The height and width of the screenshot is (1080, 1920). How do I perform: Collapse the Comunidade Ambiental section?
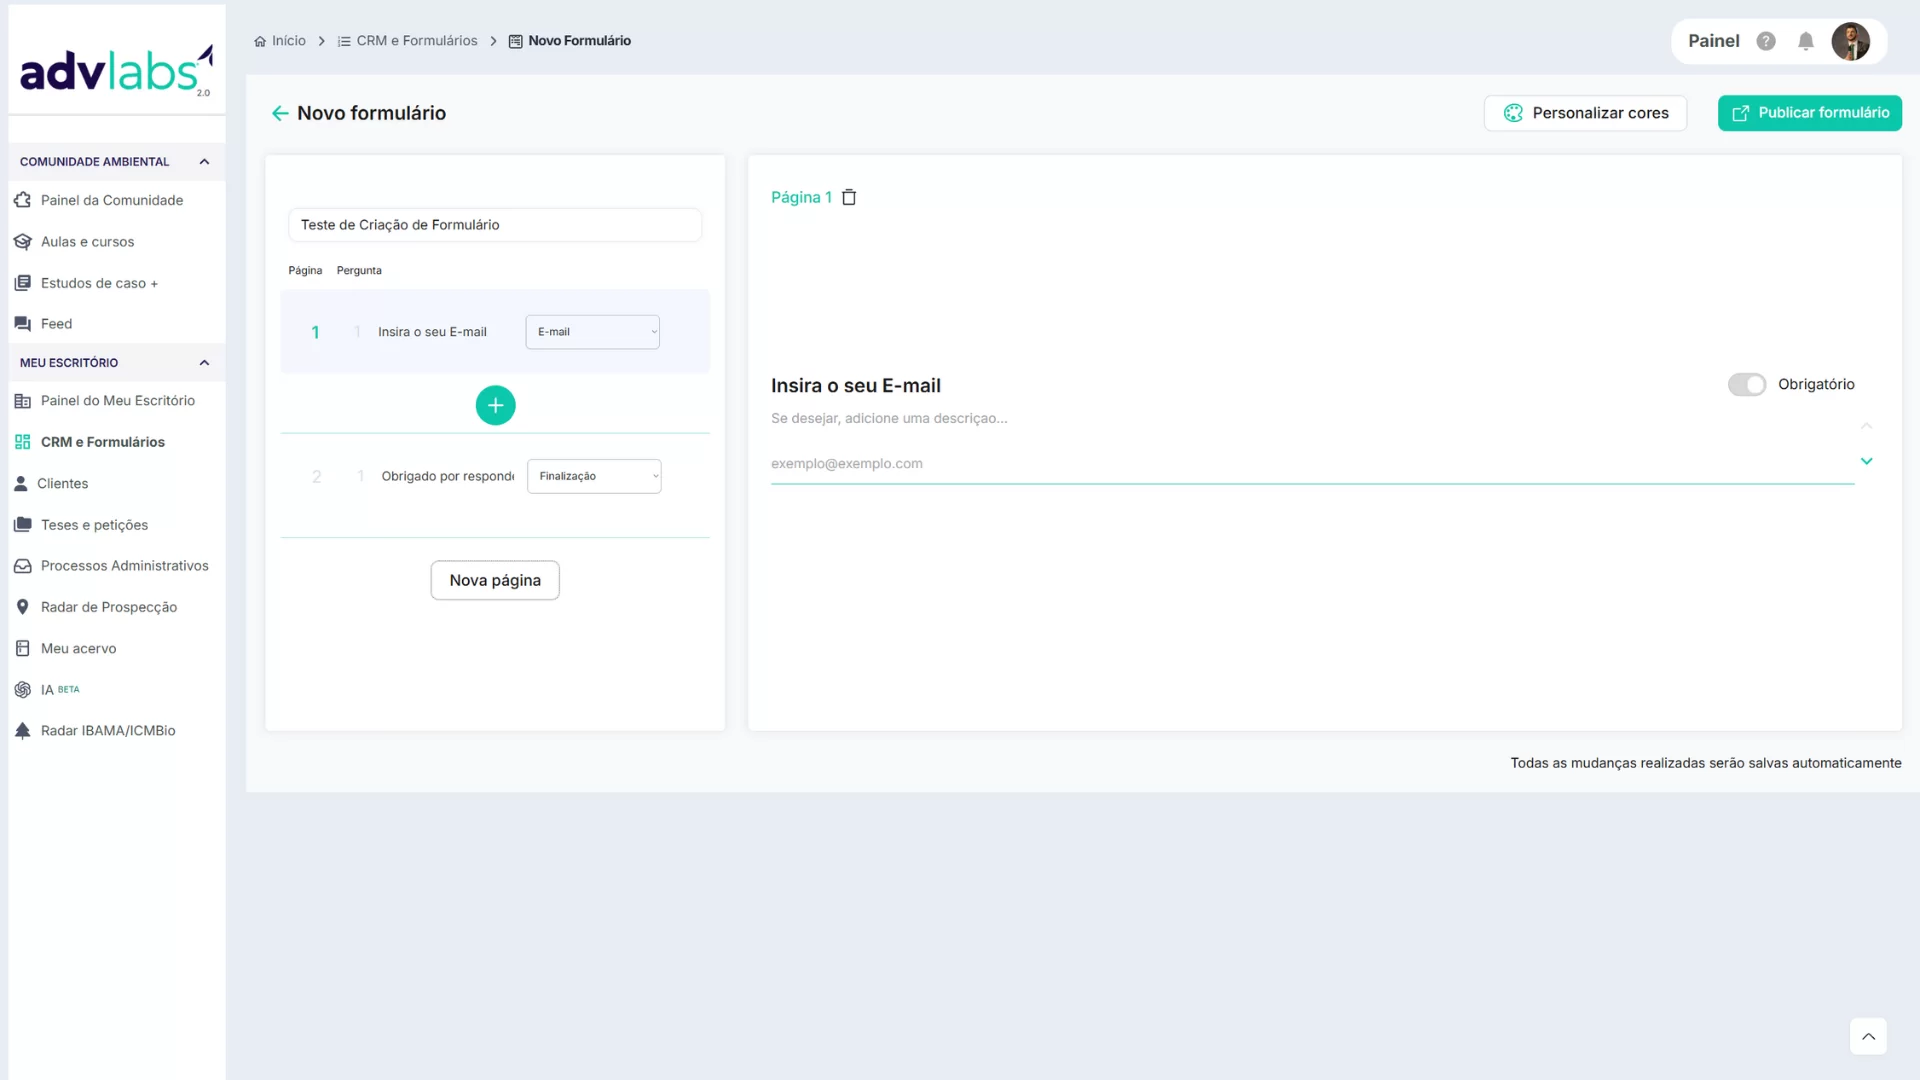tap(204, 161)
